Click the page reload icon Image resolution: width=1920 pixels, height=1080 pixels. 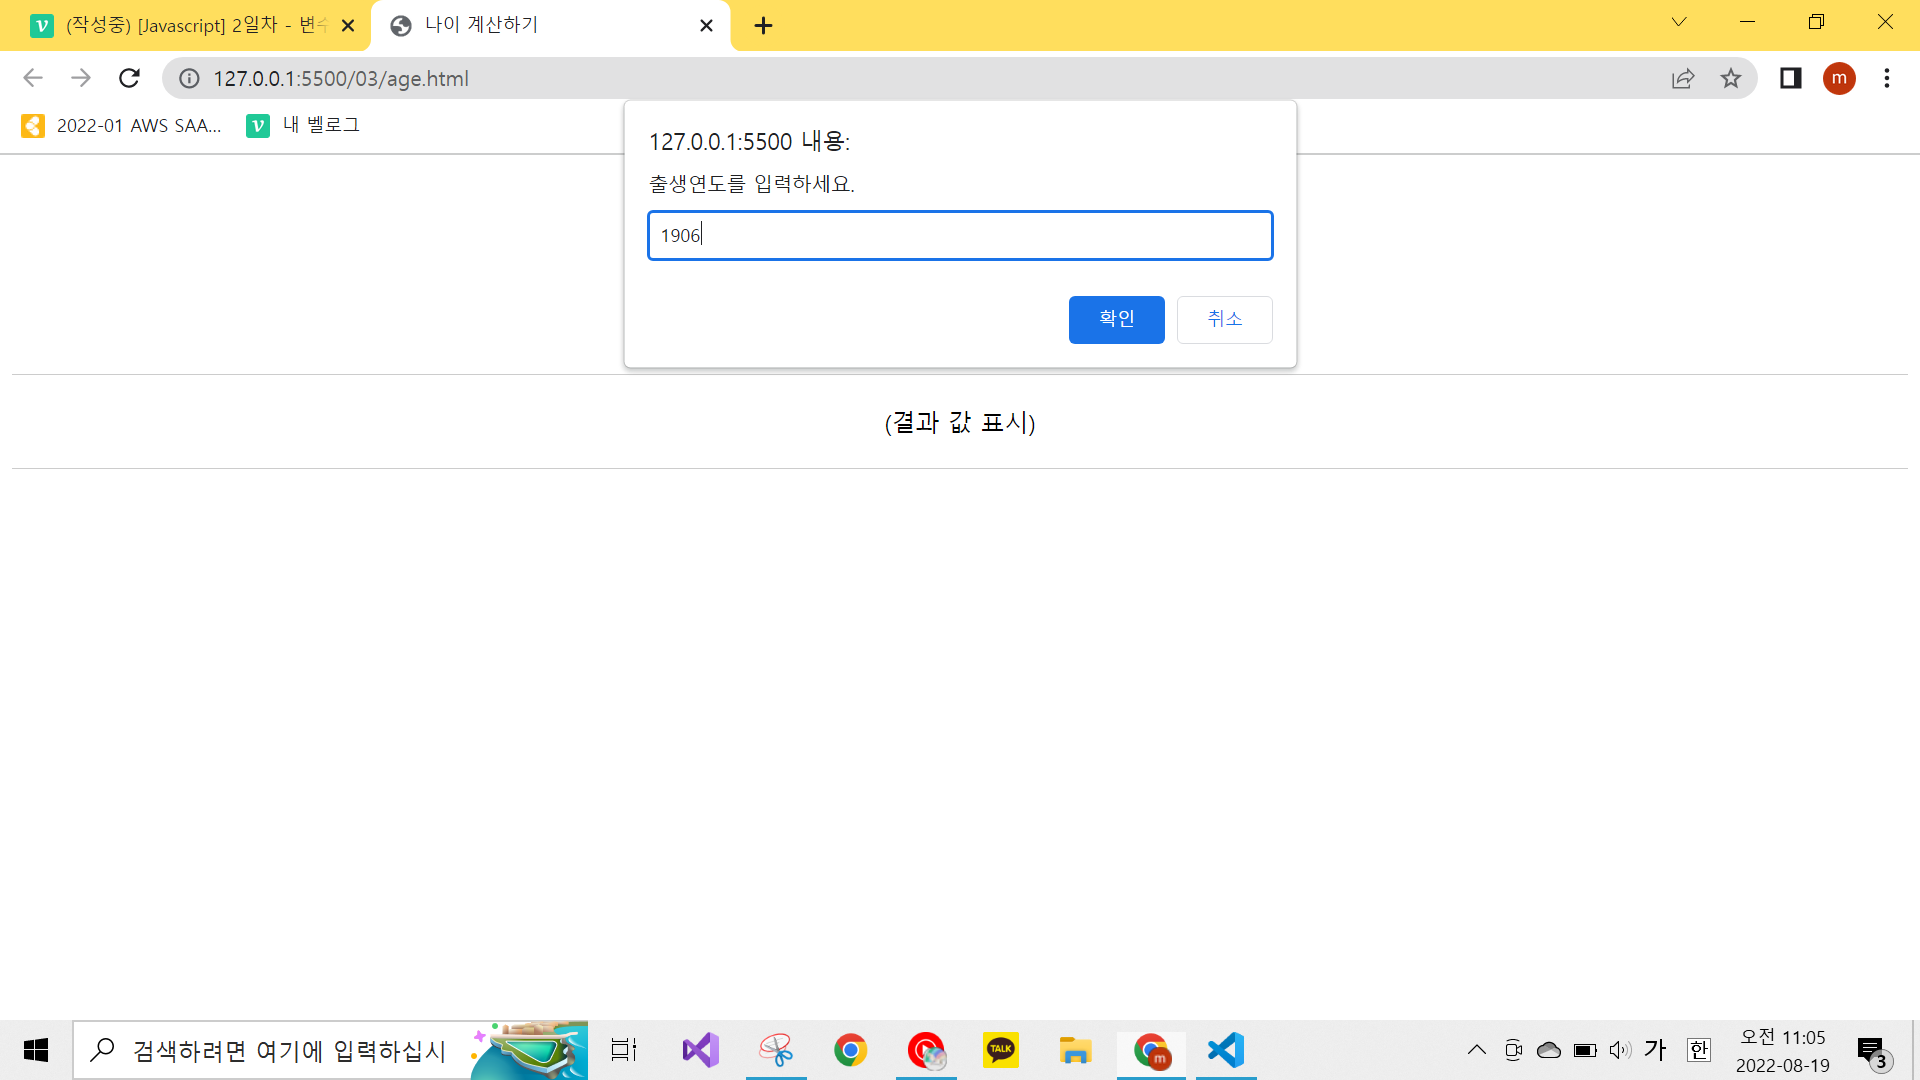tap(129, 78)
